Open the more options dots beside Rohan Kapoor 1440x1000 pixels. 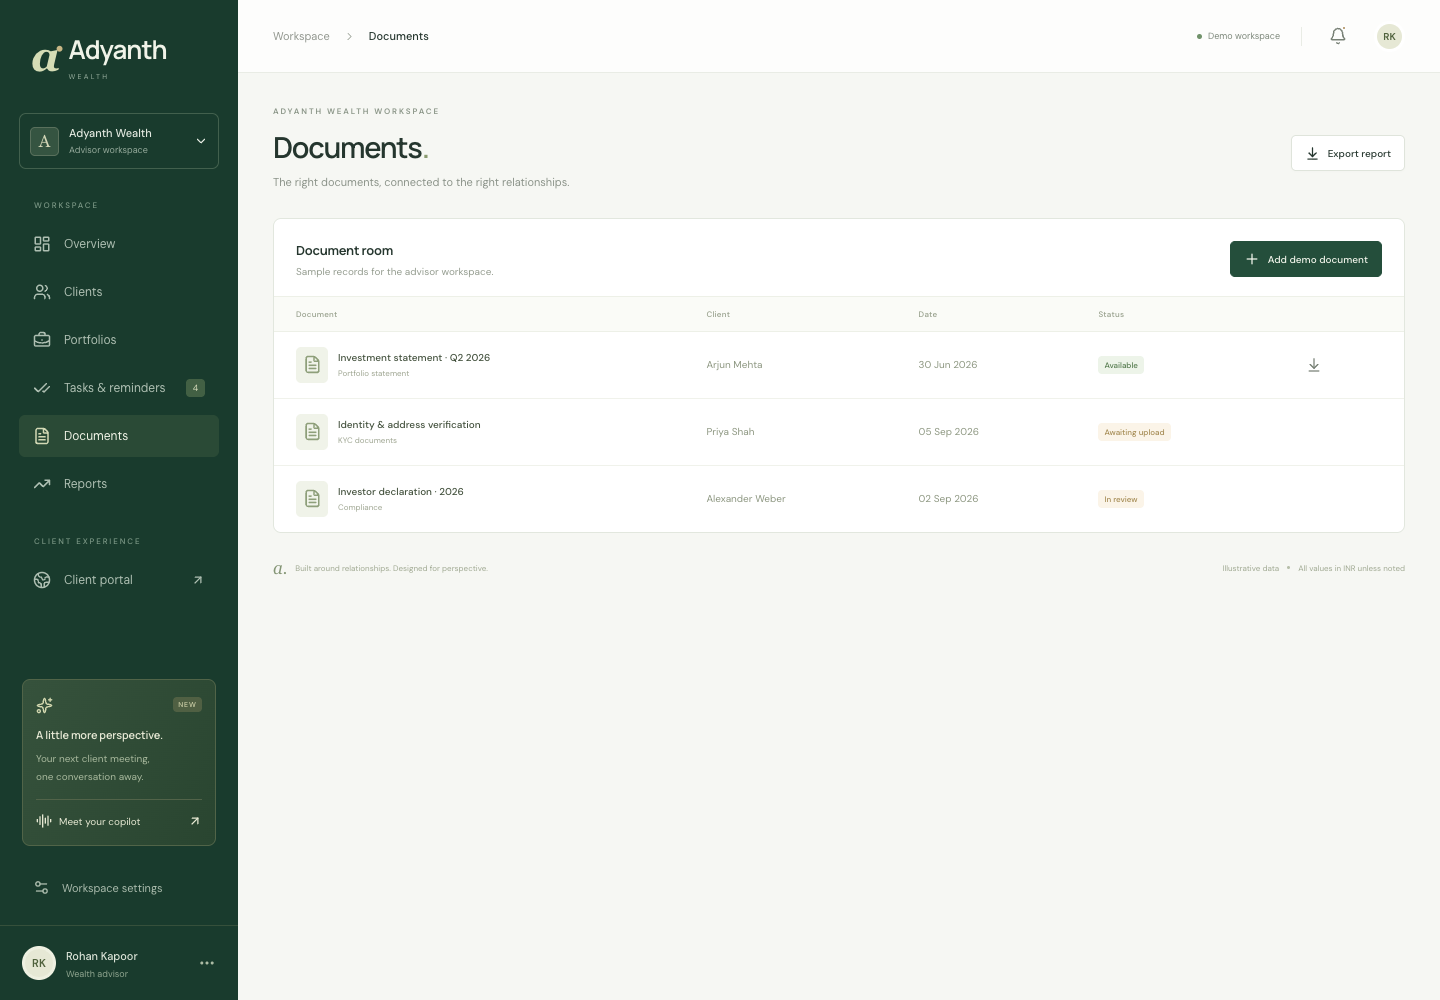point(207,963)
